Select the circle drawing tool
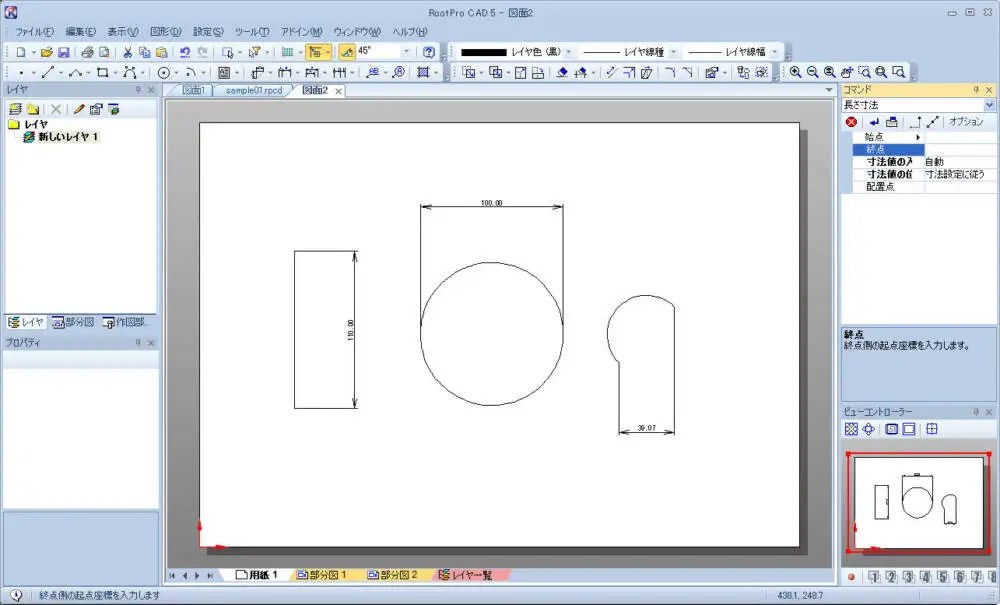 [x=164, y=72]
